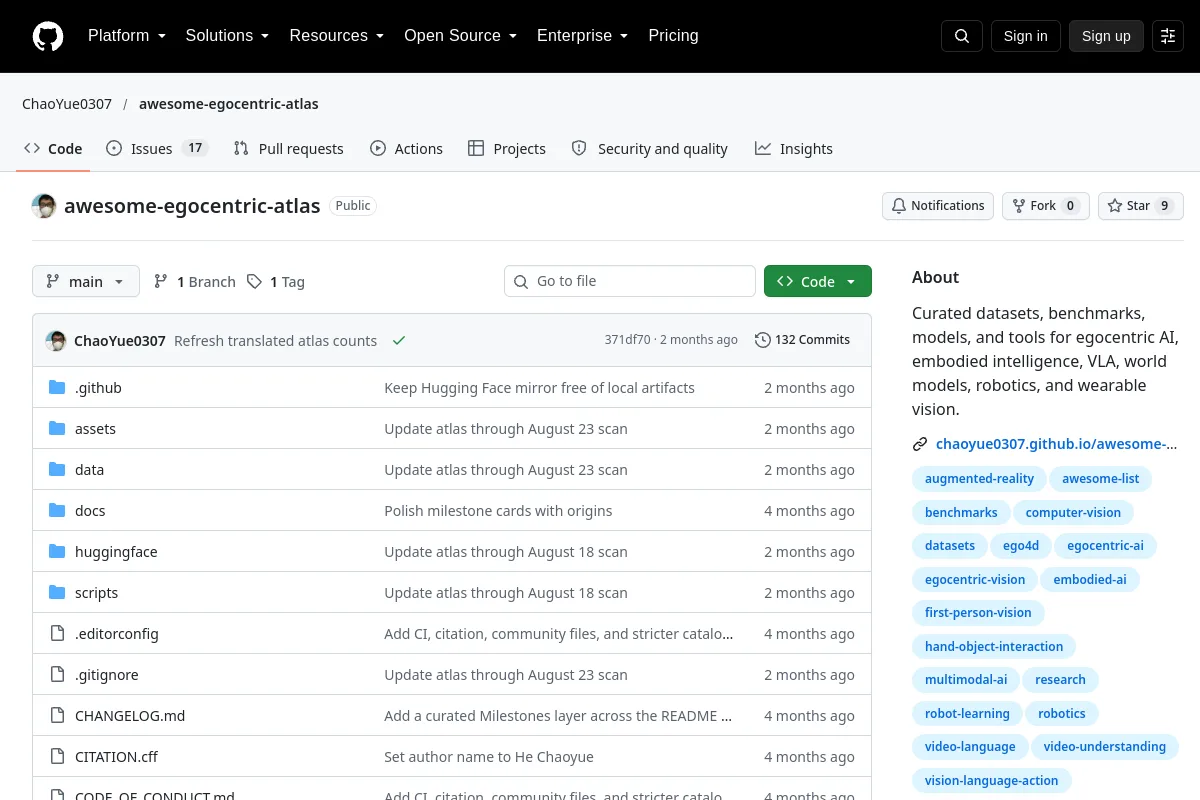Switch to the Projects tab

pos(507,149)
